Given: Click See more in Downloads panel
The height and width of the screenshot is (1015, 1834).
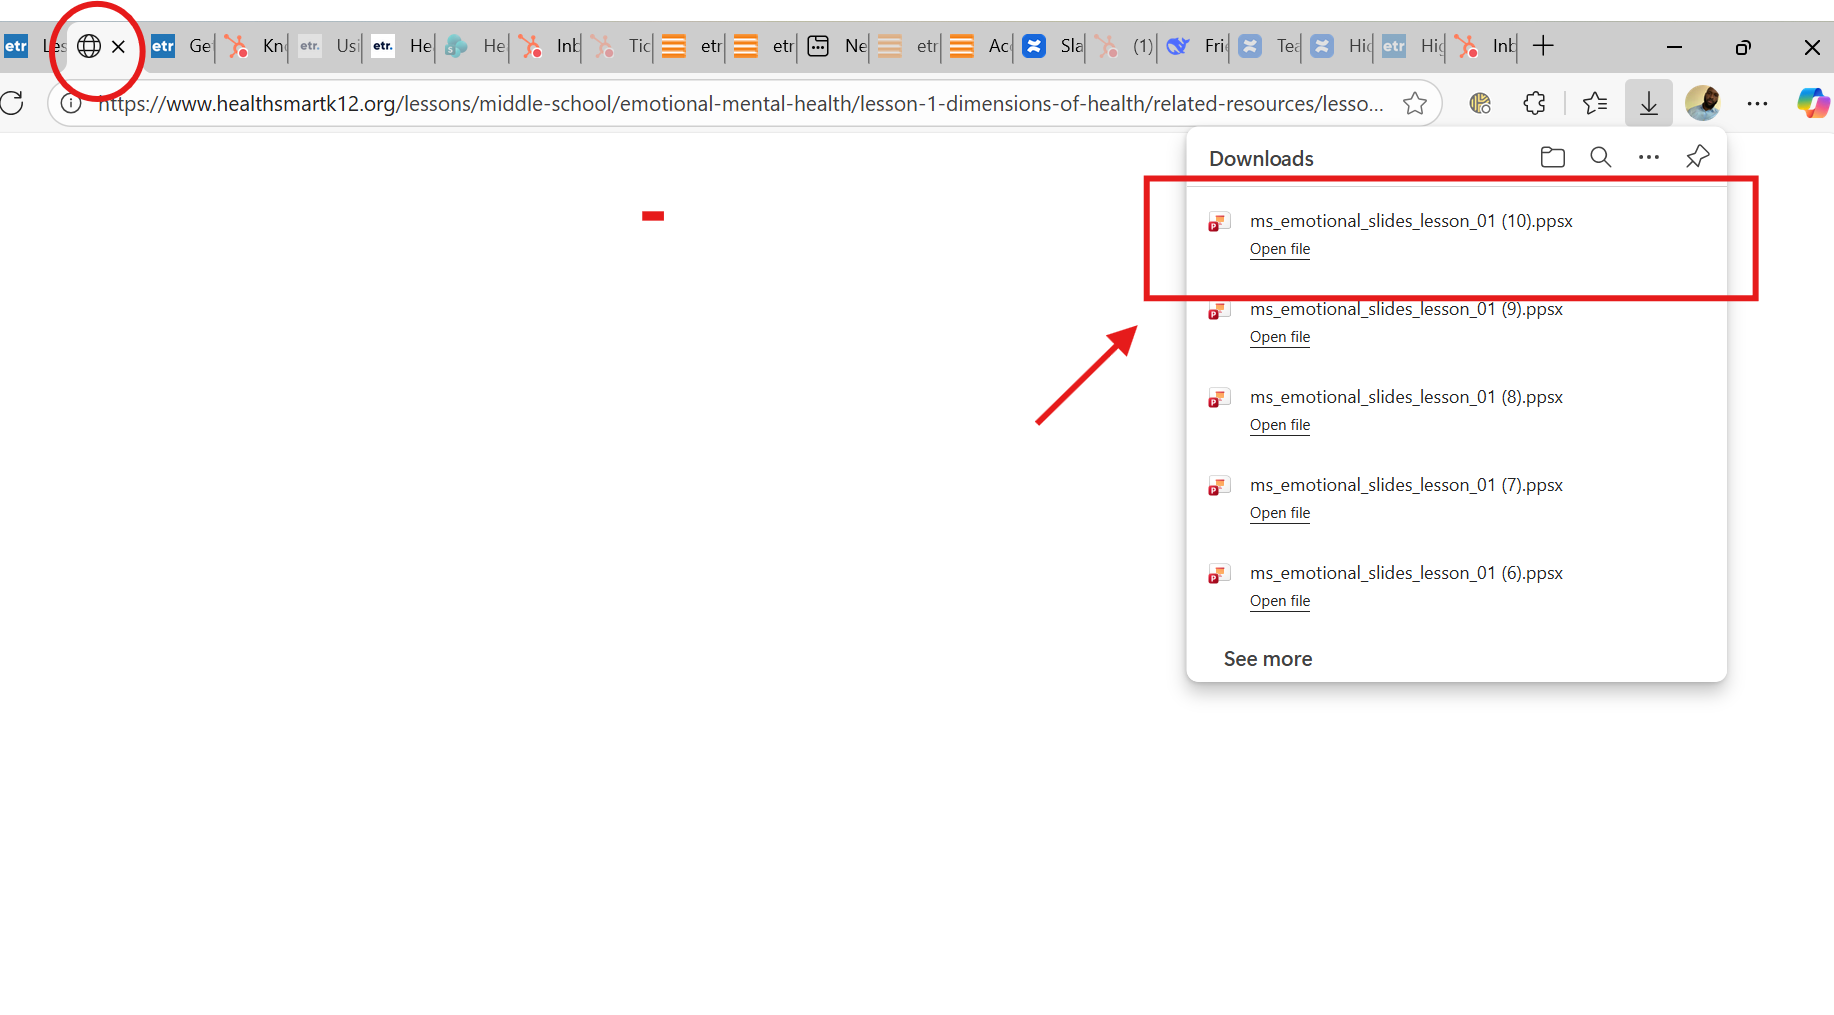Looking at the screenshot, I should (1268, 659).
